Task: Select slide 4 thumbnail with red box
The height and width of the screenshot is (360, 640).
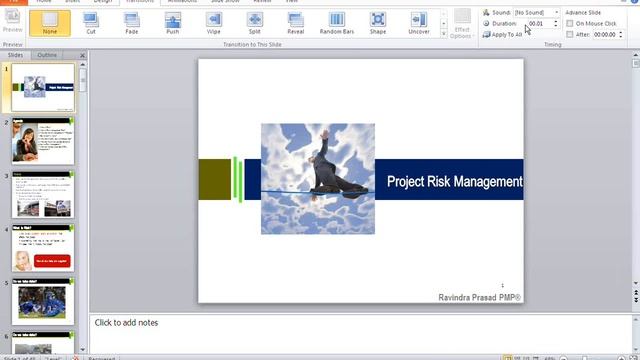Action: pyautogui.click(x=43, y=248)
